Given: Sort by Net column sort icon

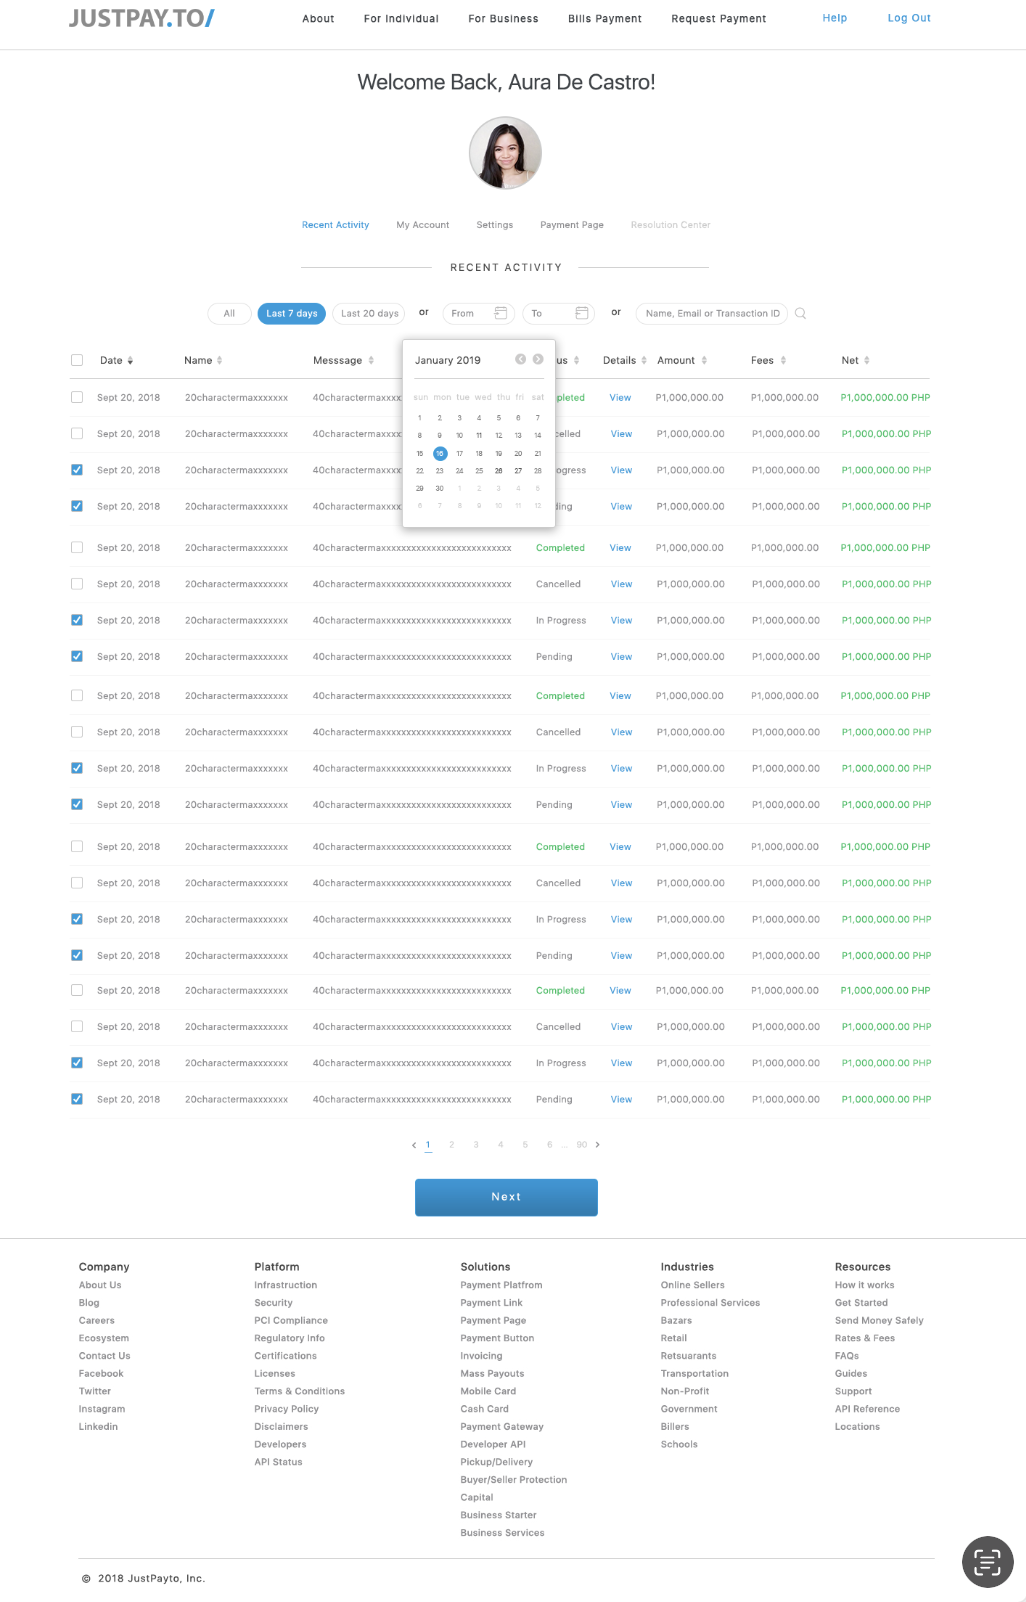Looking at the screenshot, I should pos(867,360).
